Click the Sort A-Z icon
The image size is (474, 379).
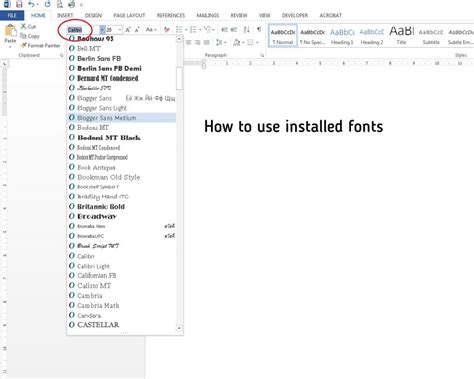246,30
